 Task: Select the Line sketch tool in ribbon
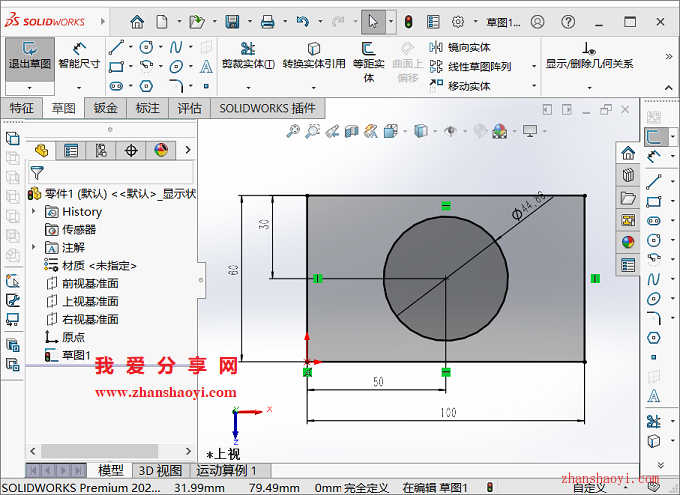click(x=116, y=47)
